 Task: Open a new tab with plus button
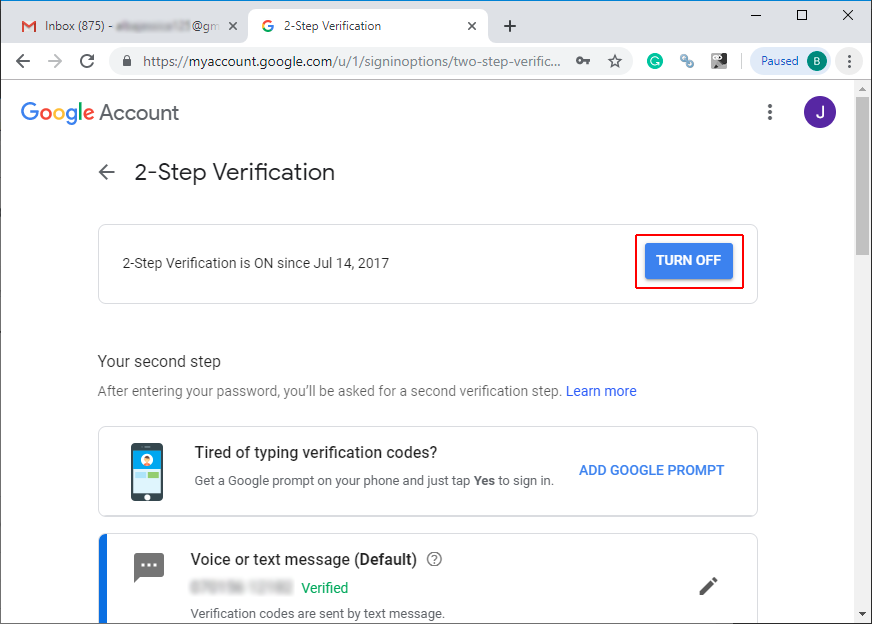pos(509,26)
